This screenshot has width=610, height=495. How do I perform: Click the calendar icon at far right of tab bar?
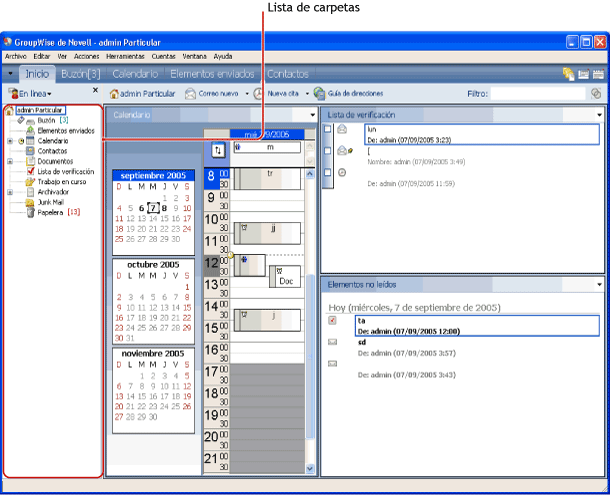point(598,74)
